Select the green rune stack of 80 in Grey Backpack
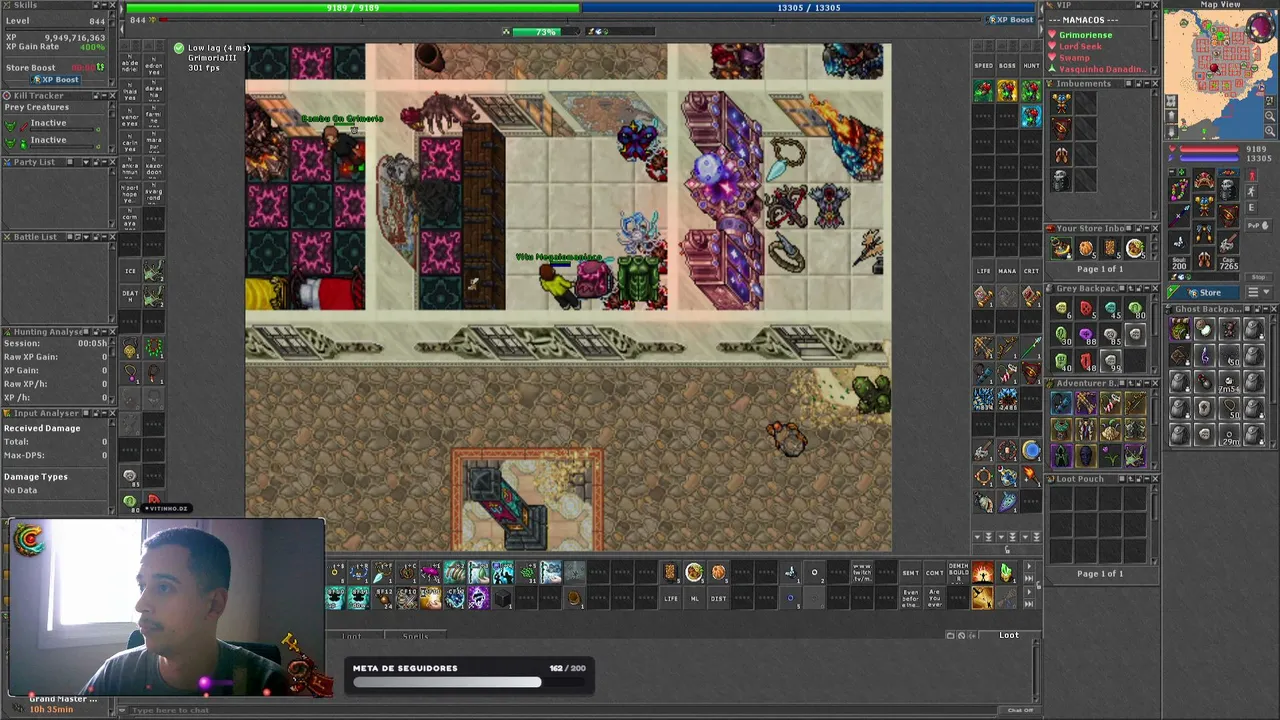 [x=1135, y=310]
